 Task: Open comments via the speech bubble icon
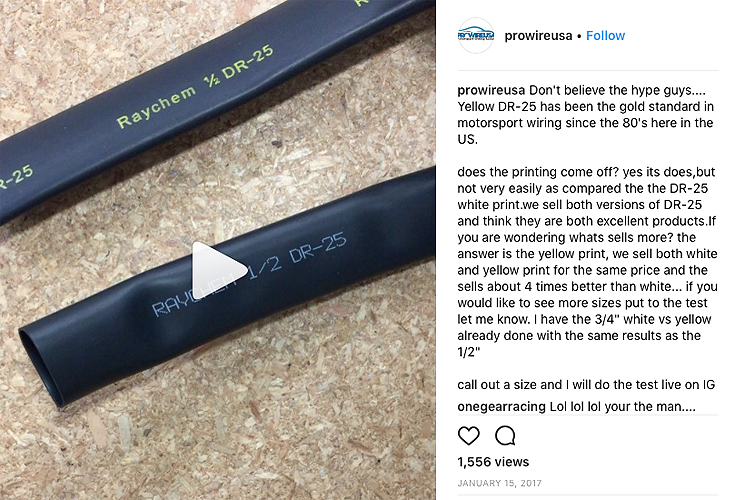(x=505, y=436)
